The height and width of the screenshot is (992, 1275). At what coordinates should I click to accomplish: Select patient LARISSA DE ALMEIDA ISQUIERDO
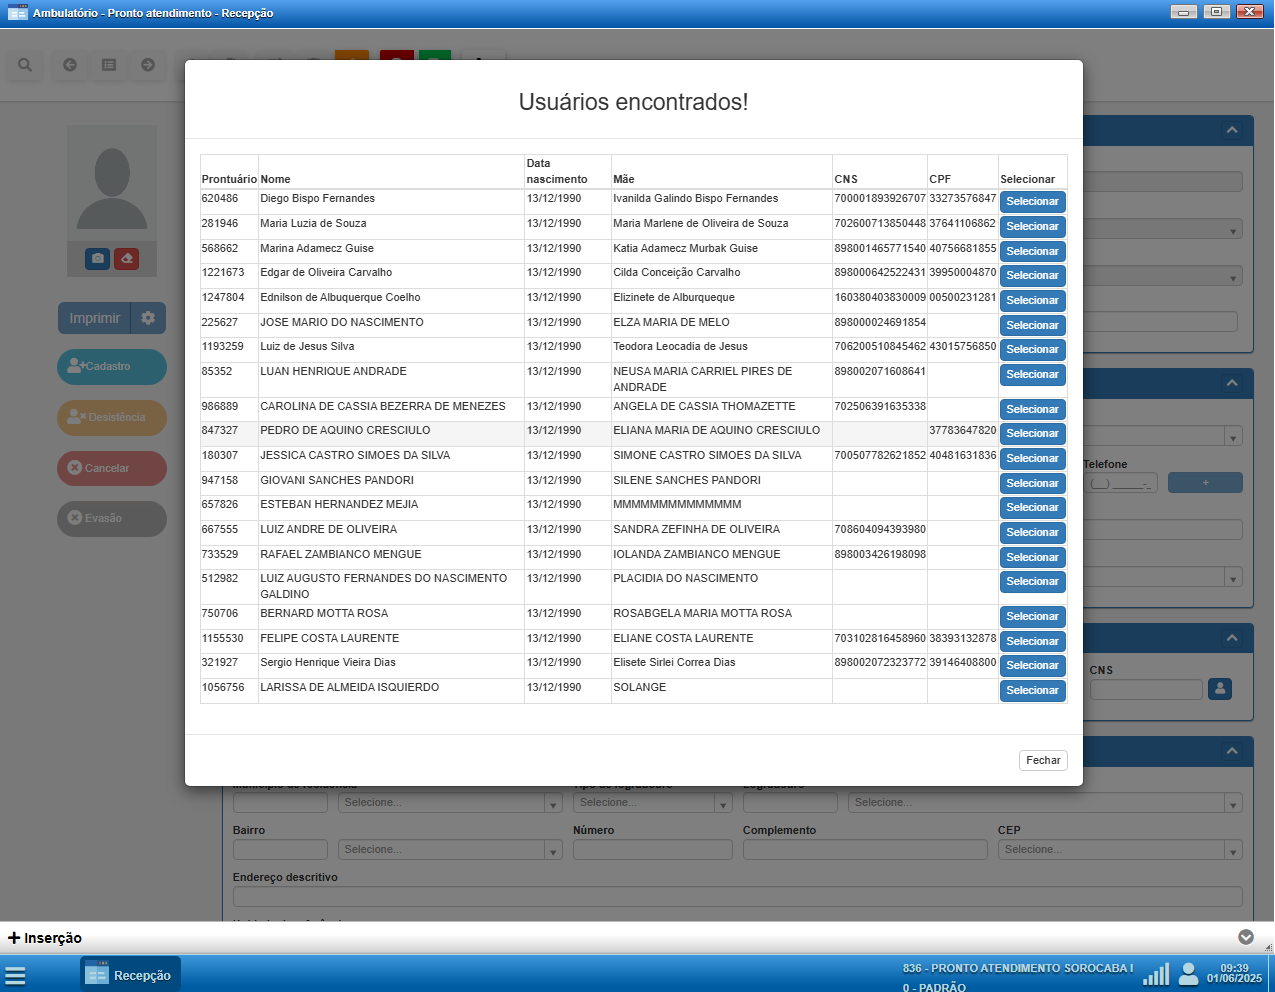point(1032,691)
